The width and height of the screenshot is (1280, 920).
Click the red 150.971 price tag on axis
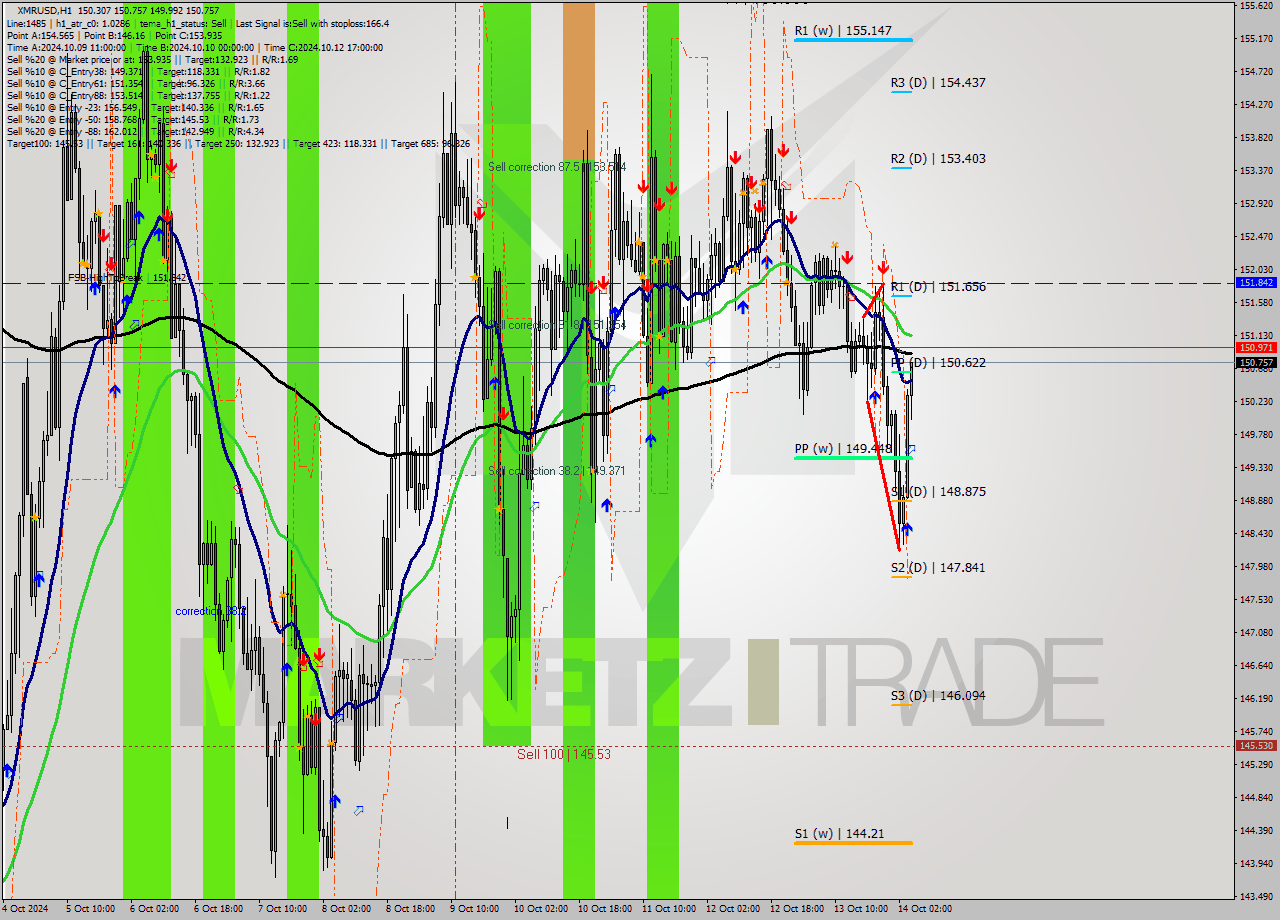click(1256, 348)
